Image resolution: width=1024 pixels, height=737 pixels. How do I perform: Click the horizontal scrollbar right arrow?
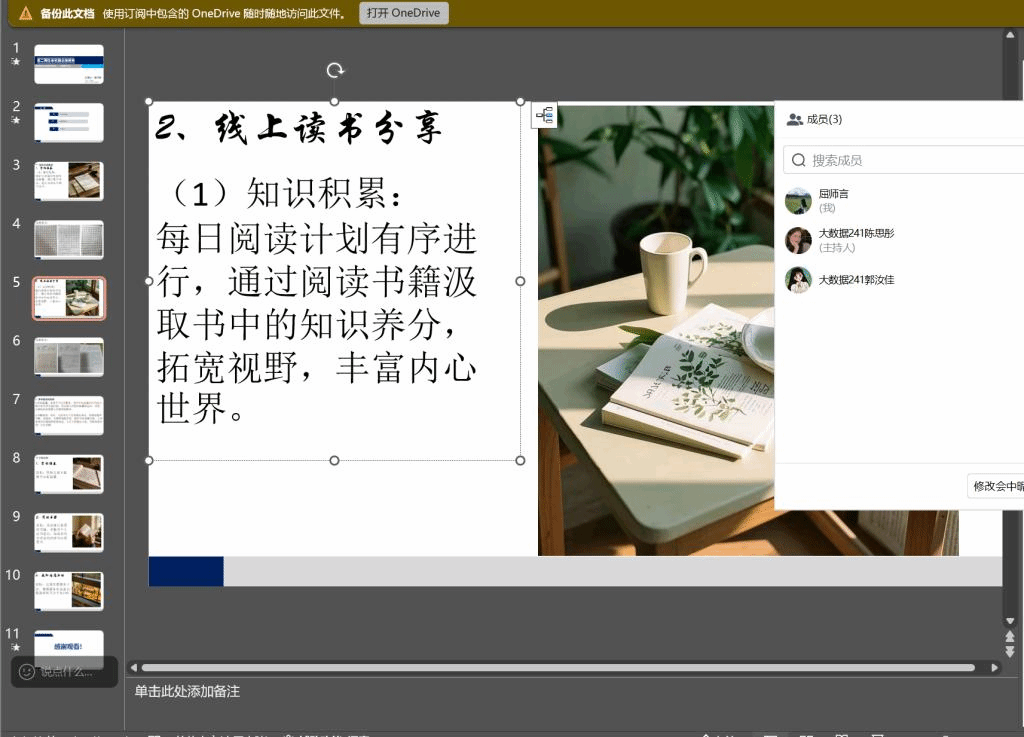(994, 667)
